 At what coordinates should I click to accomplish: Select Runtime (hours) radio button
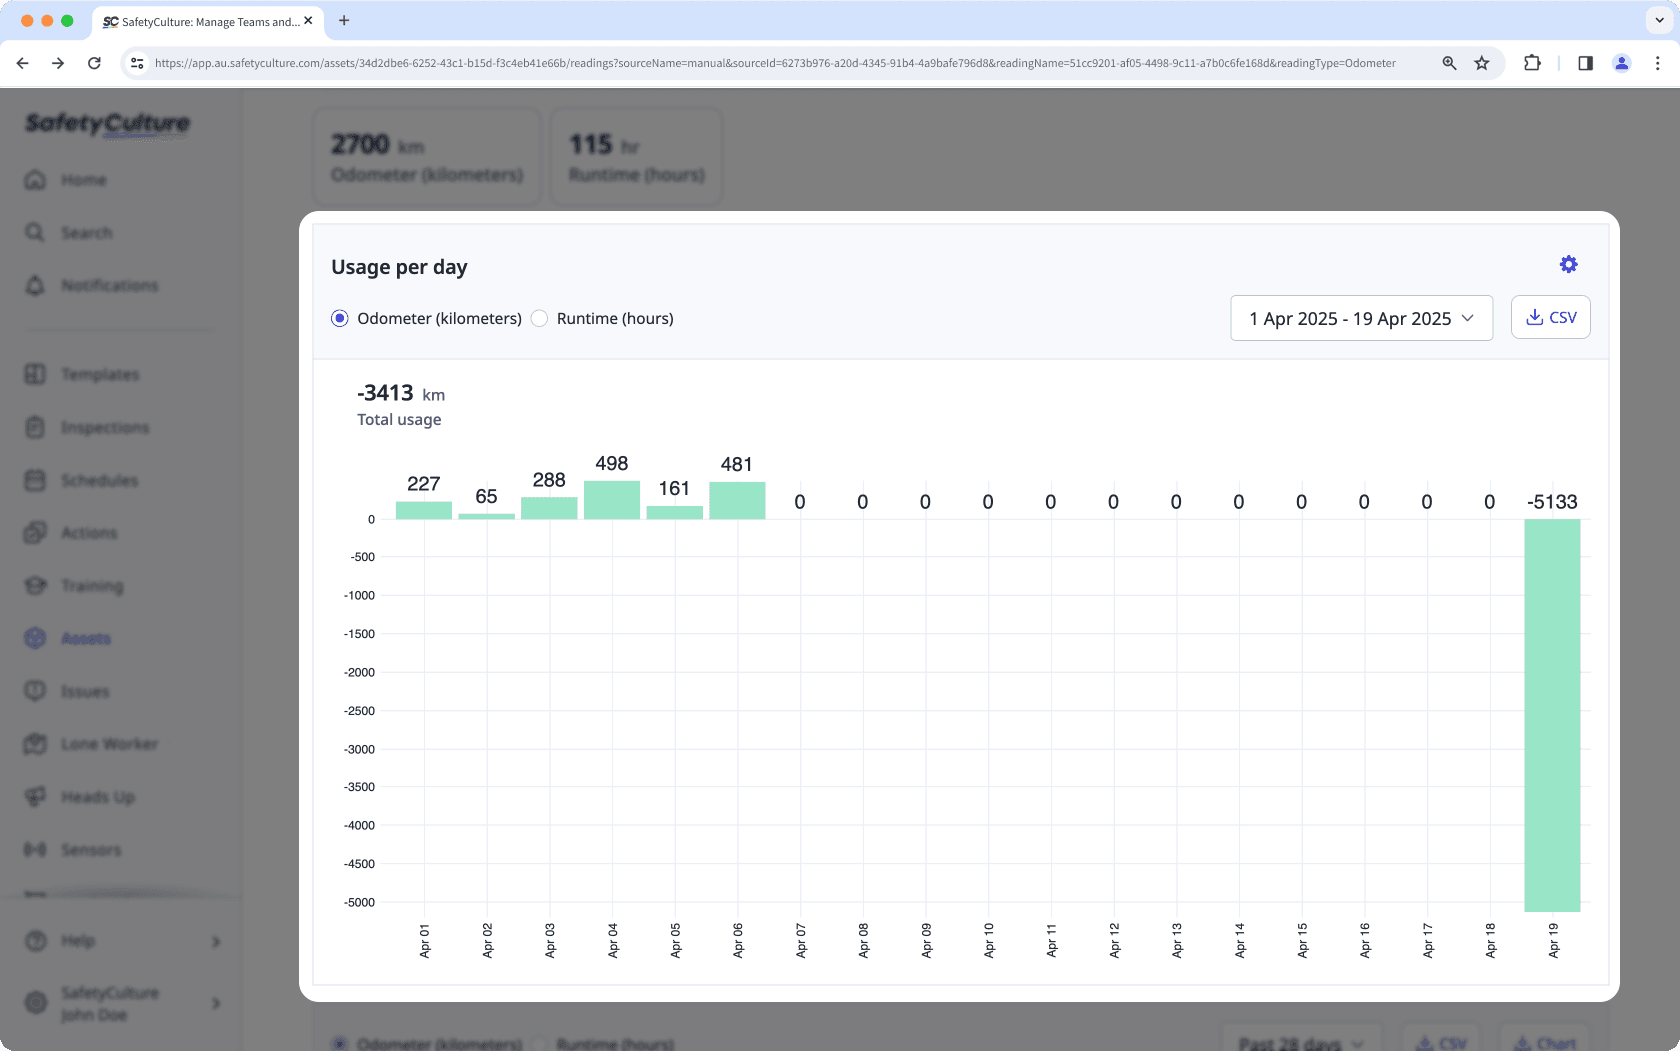540,318
